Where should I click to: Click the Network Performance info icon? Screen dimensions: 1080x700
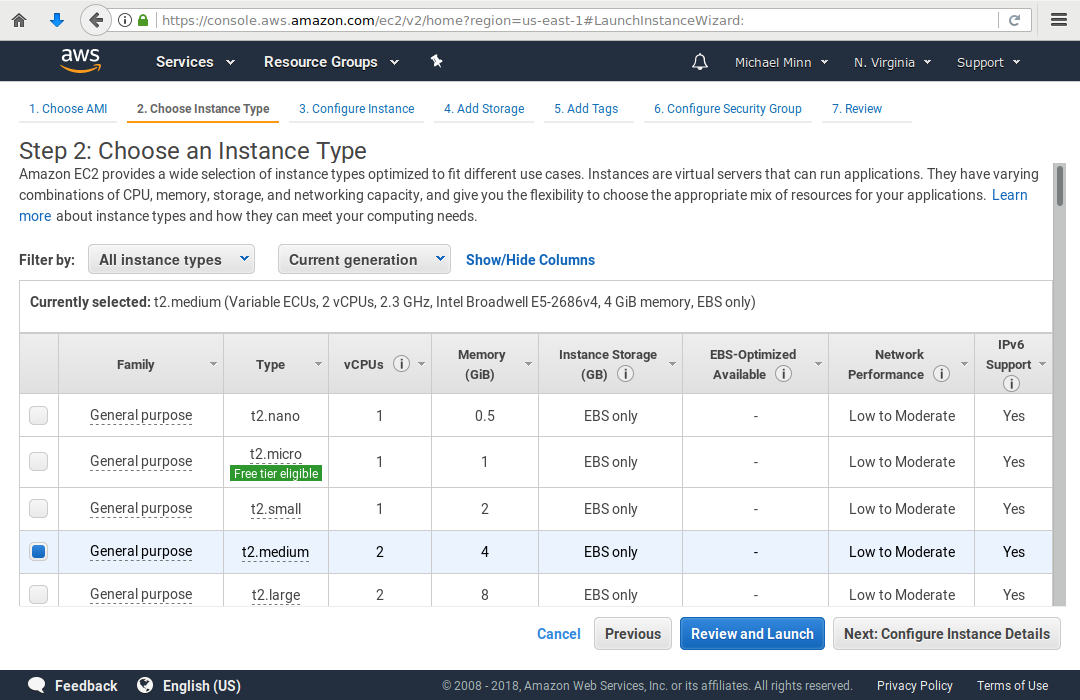coord(941,374)
